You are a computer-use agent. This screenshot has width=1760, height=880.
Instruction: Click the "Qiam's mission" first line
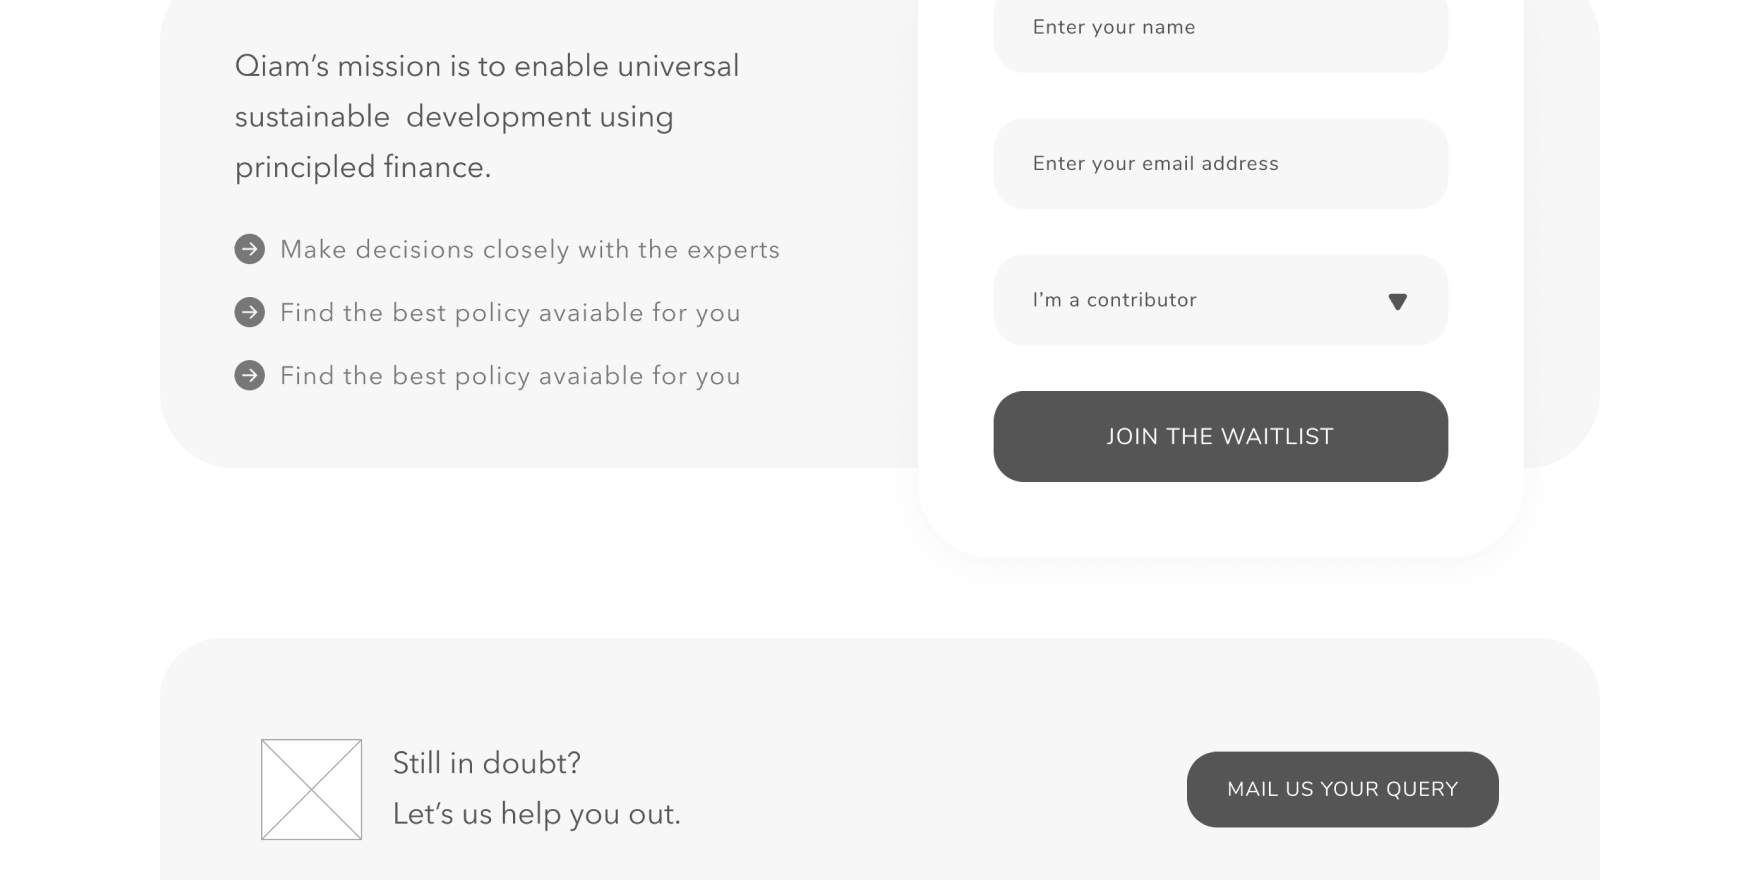pyautogui.click(x=486, y=66)
